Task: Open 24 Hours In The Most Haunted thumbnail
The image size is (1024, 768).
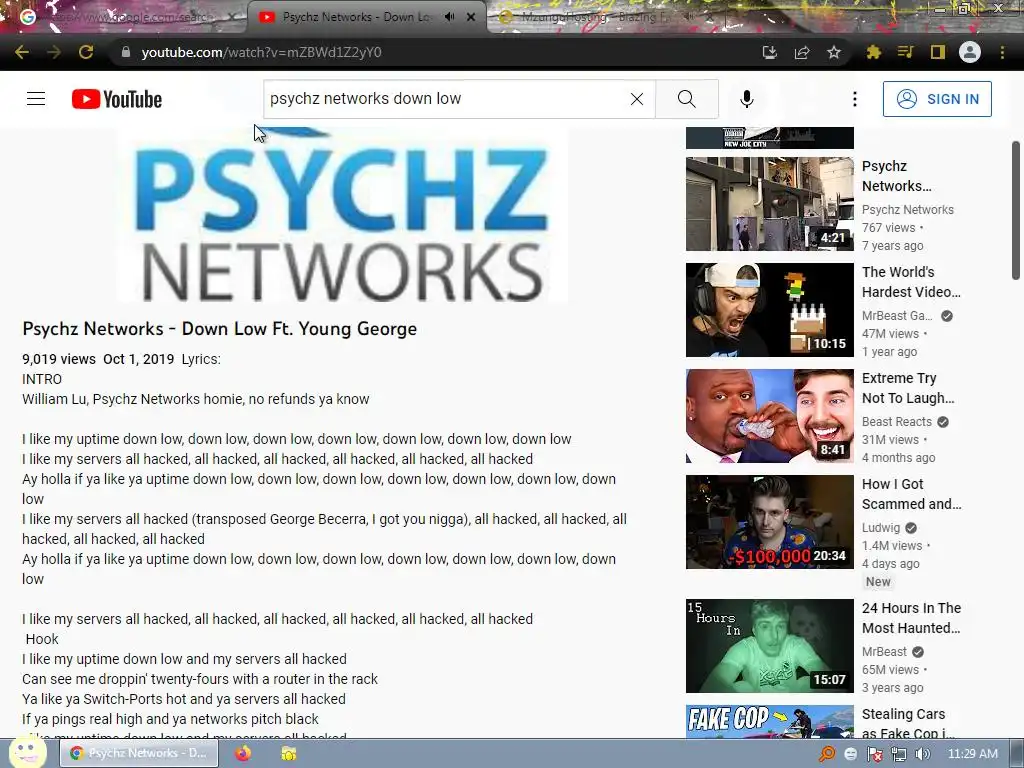Action: tap(769, 645)
